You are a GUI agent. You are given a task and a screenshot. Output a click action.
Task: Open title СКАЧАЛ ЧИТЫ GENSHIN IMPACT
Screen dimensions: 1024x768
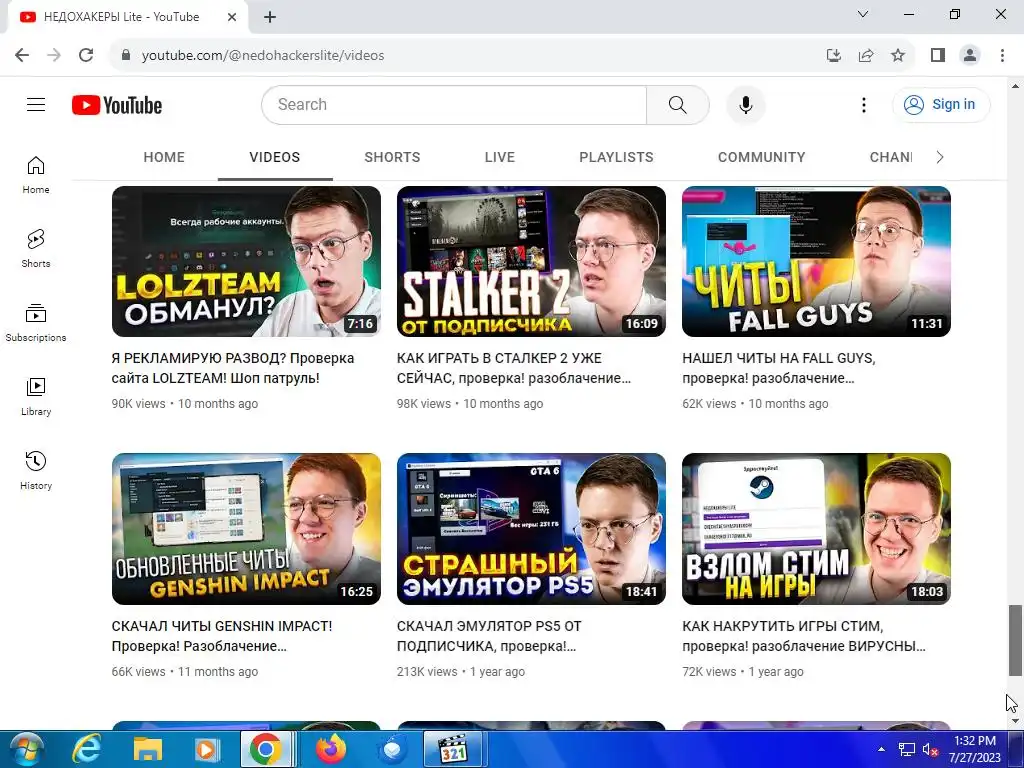pos(222,636)
